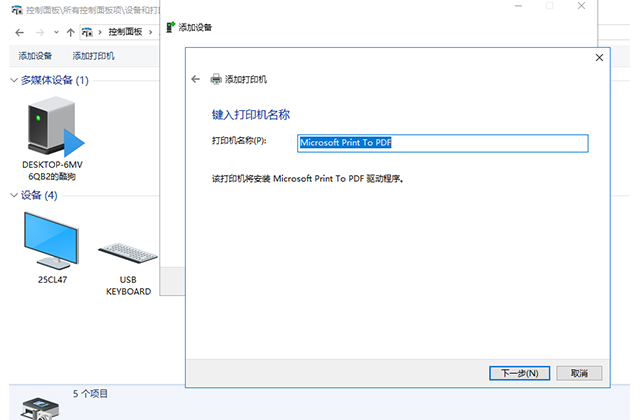Open recent locations dropdown arrow
The image size is (640, 420).
tap(56, 32)
